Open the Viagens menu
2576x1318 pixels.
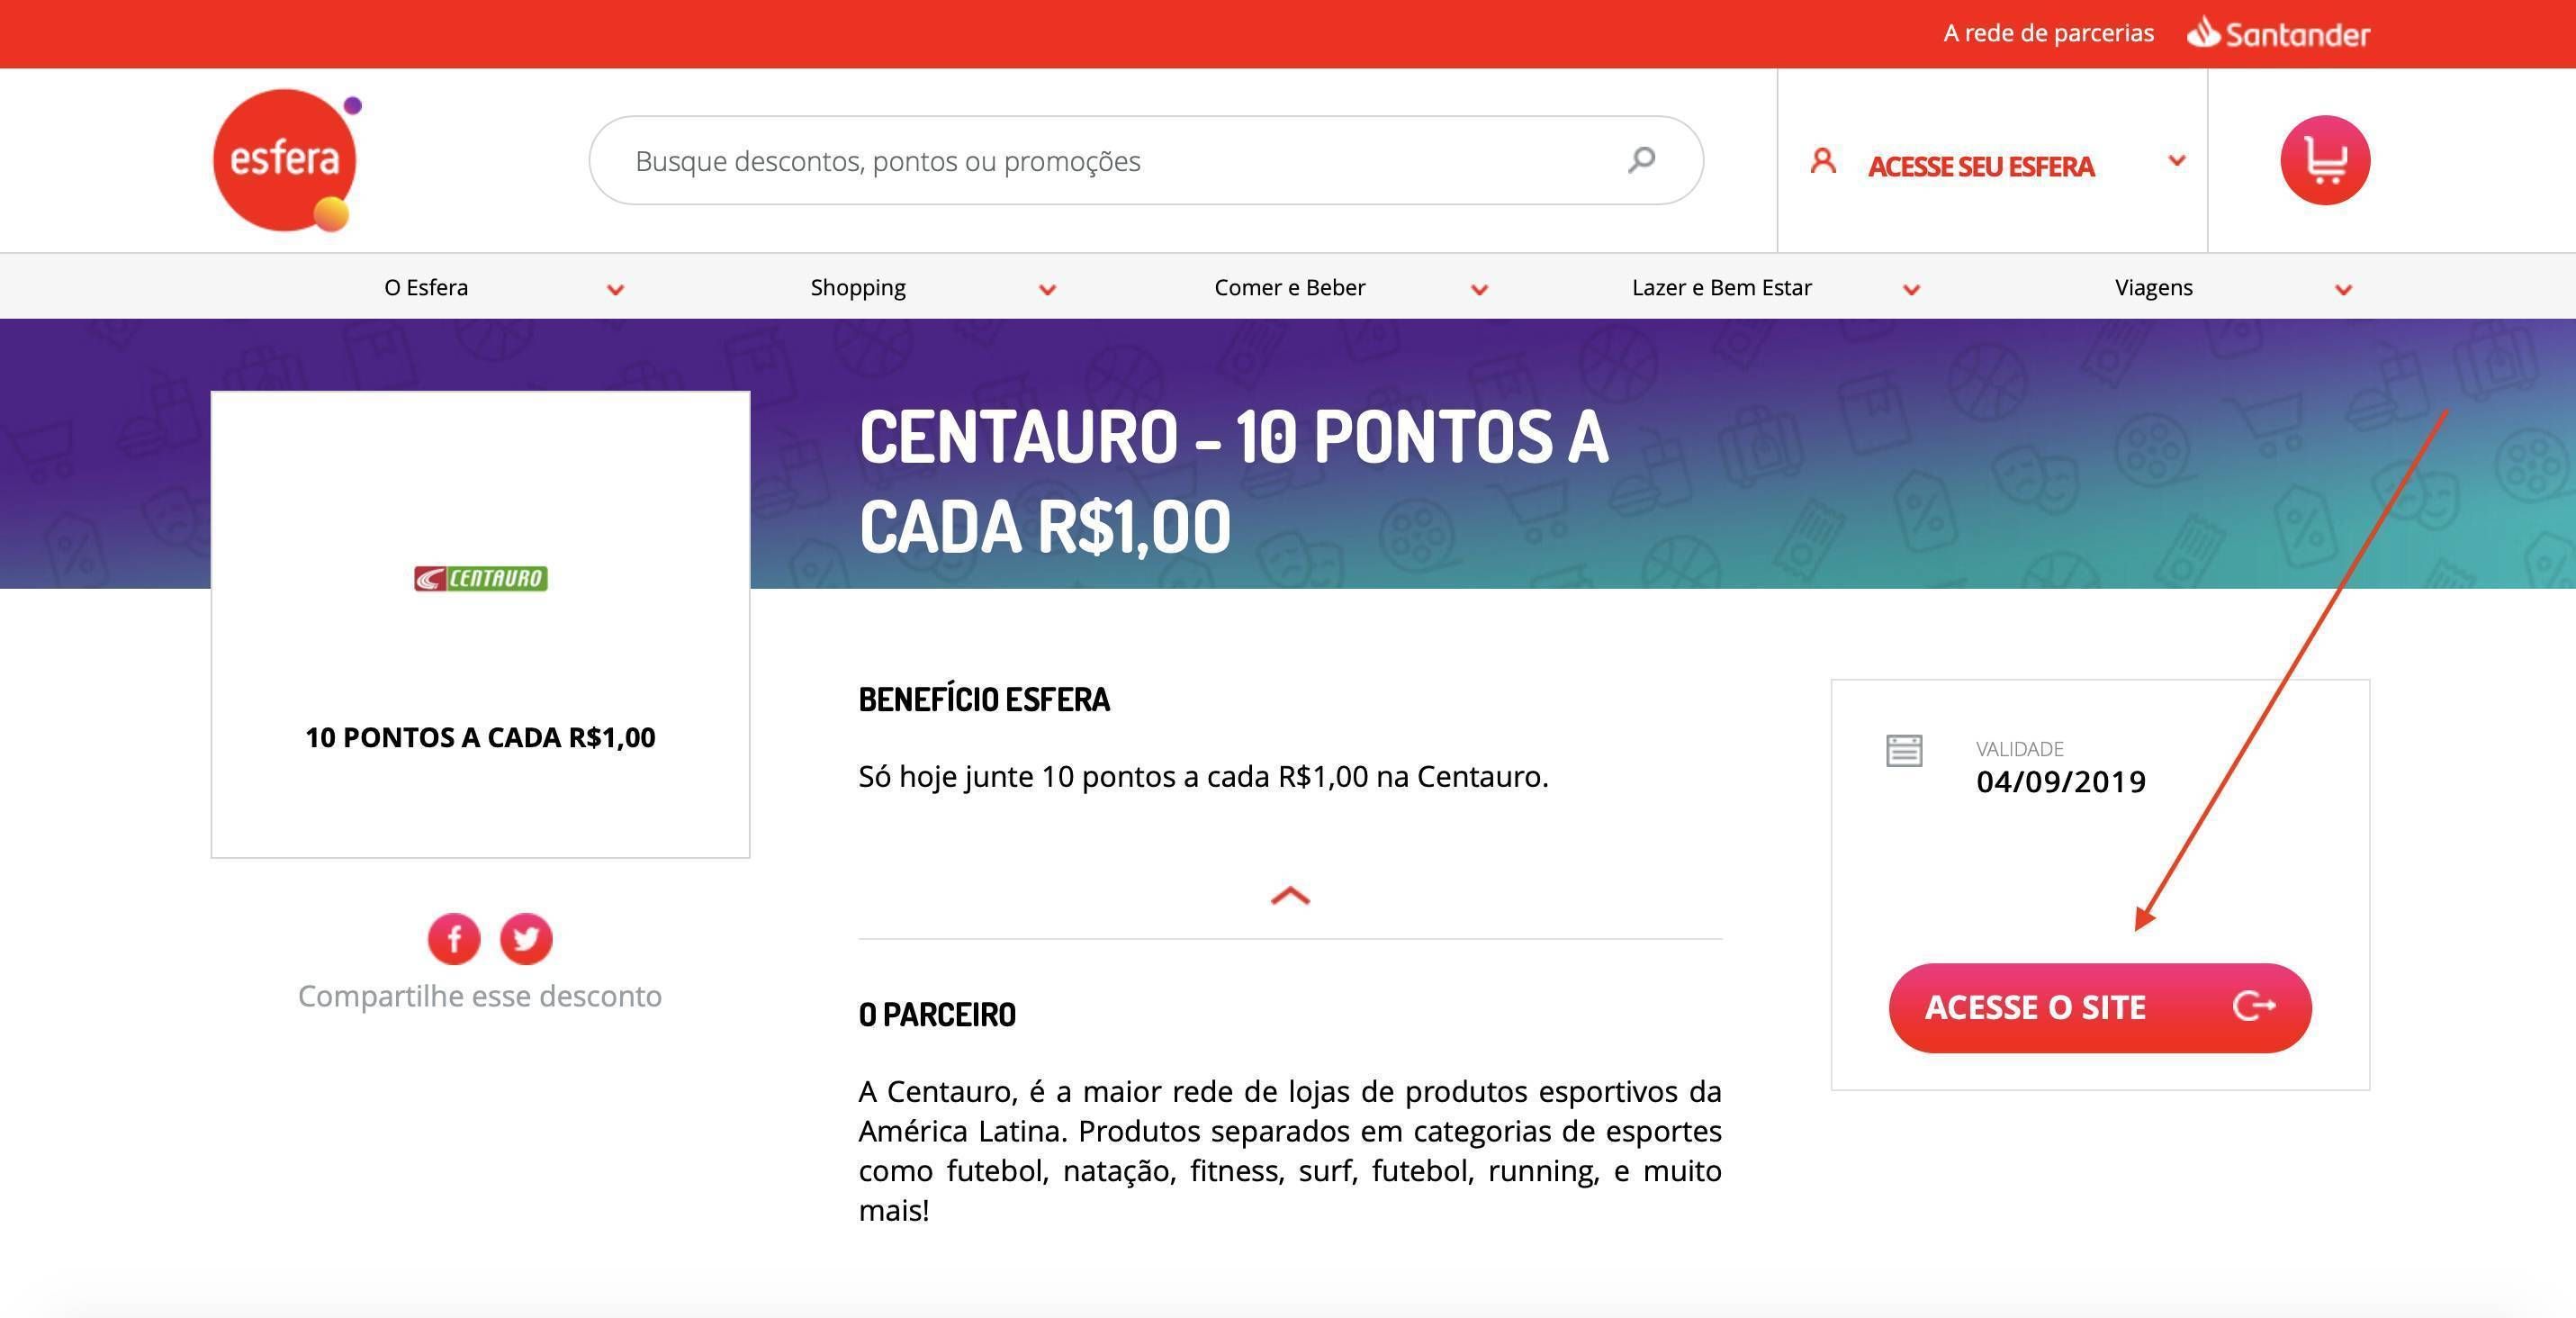pos(2154,287)
